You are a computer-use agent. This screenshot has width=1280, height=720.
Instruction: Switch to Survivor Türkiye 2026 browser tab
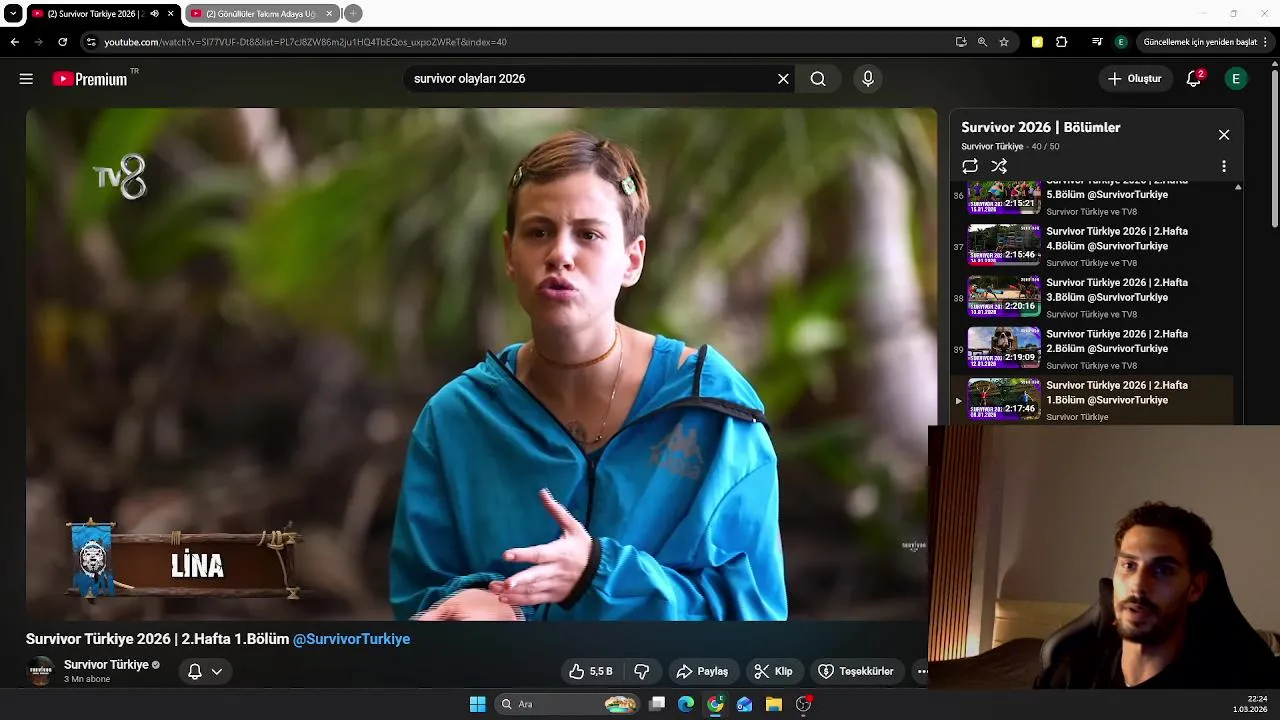point(97,14)
